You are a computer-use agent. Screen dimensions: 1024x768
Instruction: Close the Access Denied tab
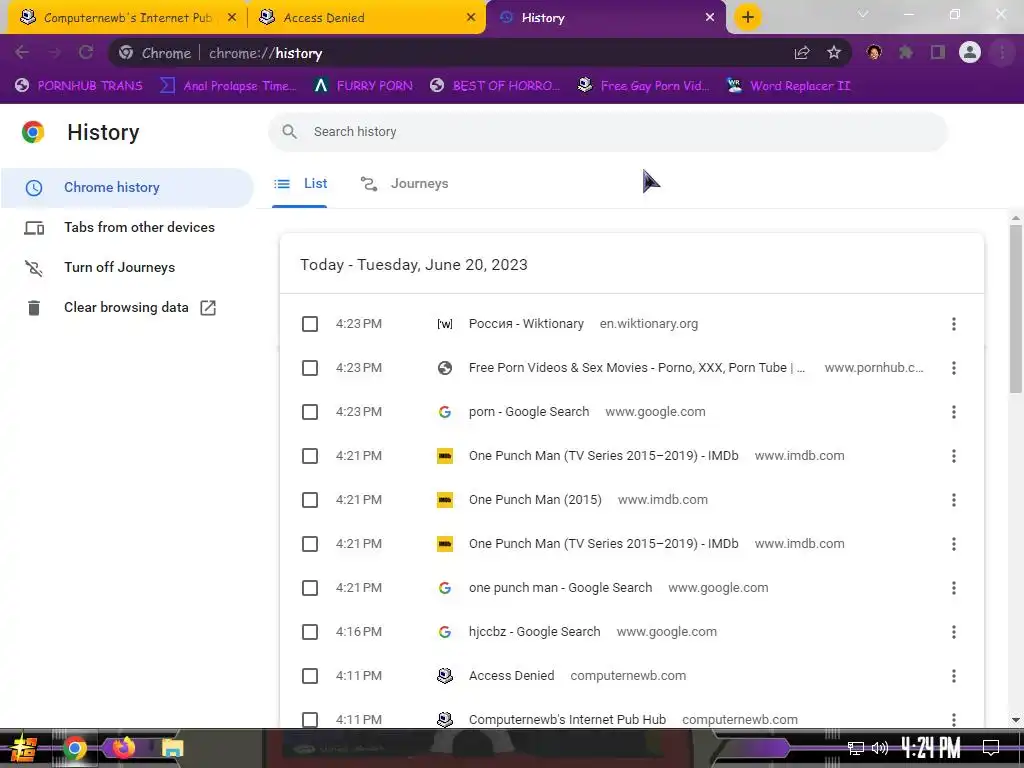coord(471,18)
